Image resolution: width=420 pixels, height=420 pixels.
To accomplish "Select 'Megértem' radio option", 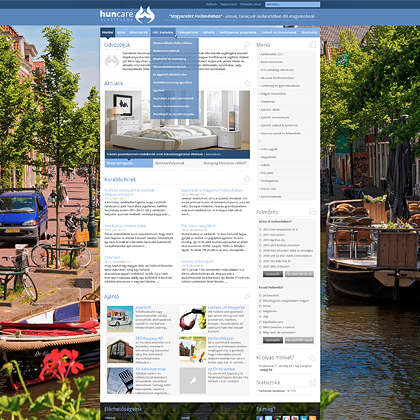I will (260, 311).
